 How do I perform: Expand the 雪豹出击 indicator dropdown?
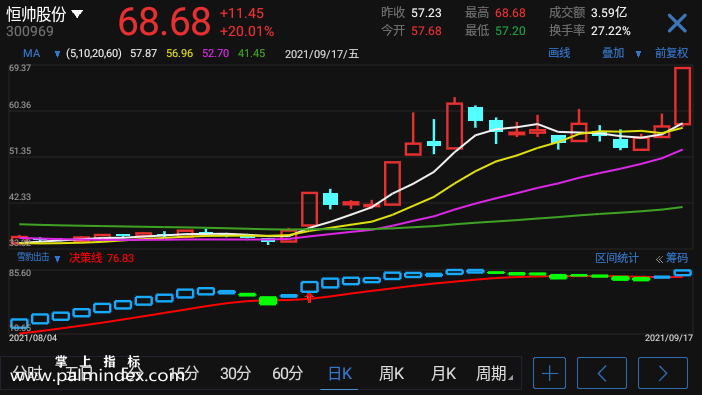click(x=57, y=258)
